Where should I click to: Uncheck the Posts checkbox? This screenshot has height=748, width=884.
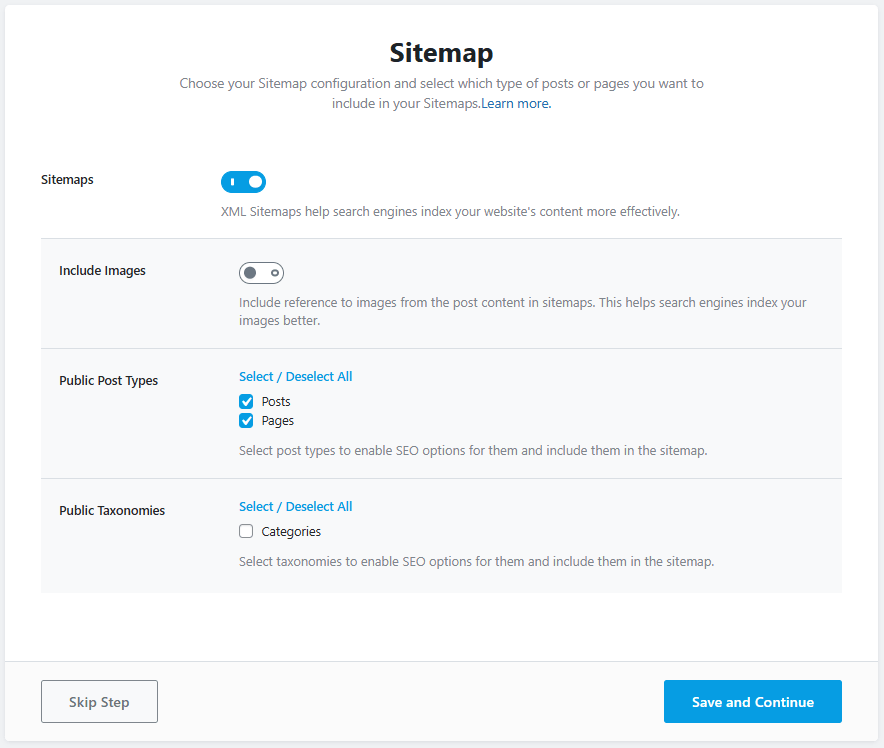[x=246, y=401]
